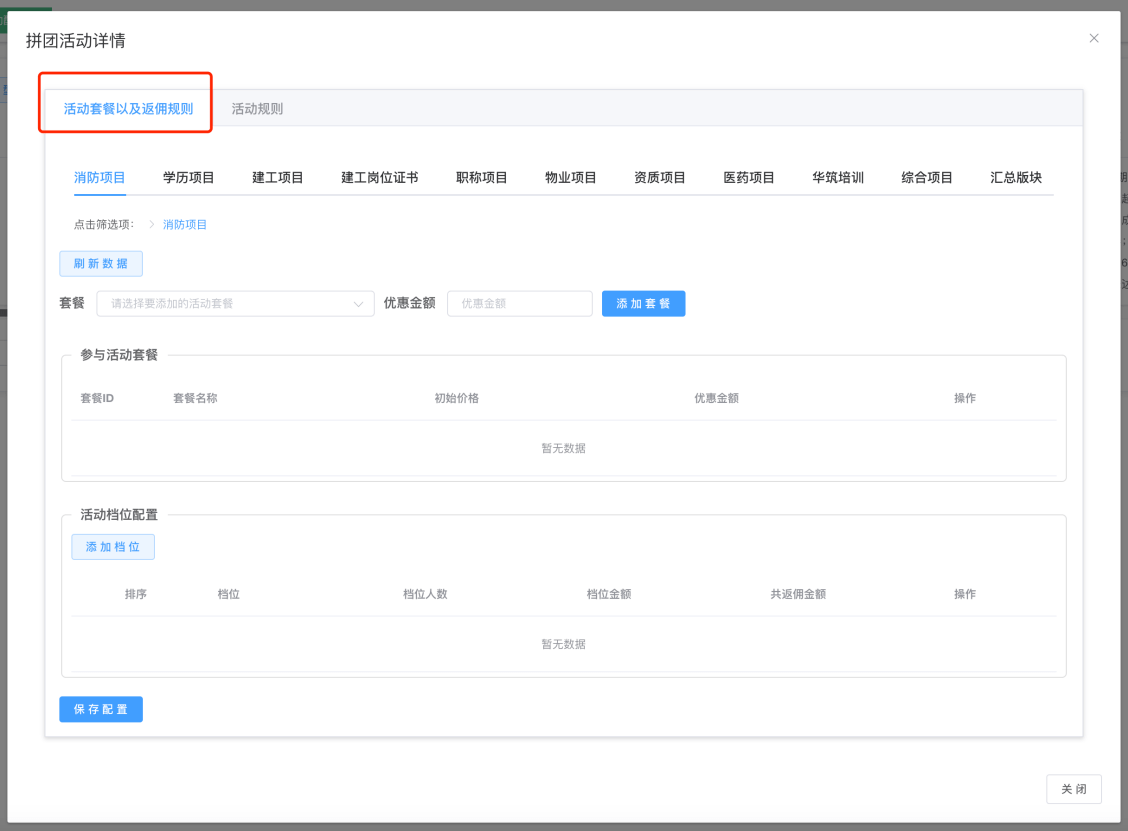Click the 消防项目 breadcrumb filter link

(185, 225)
